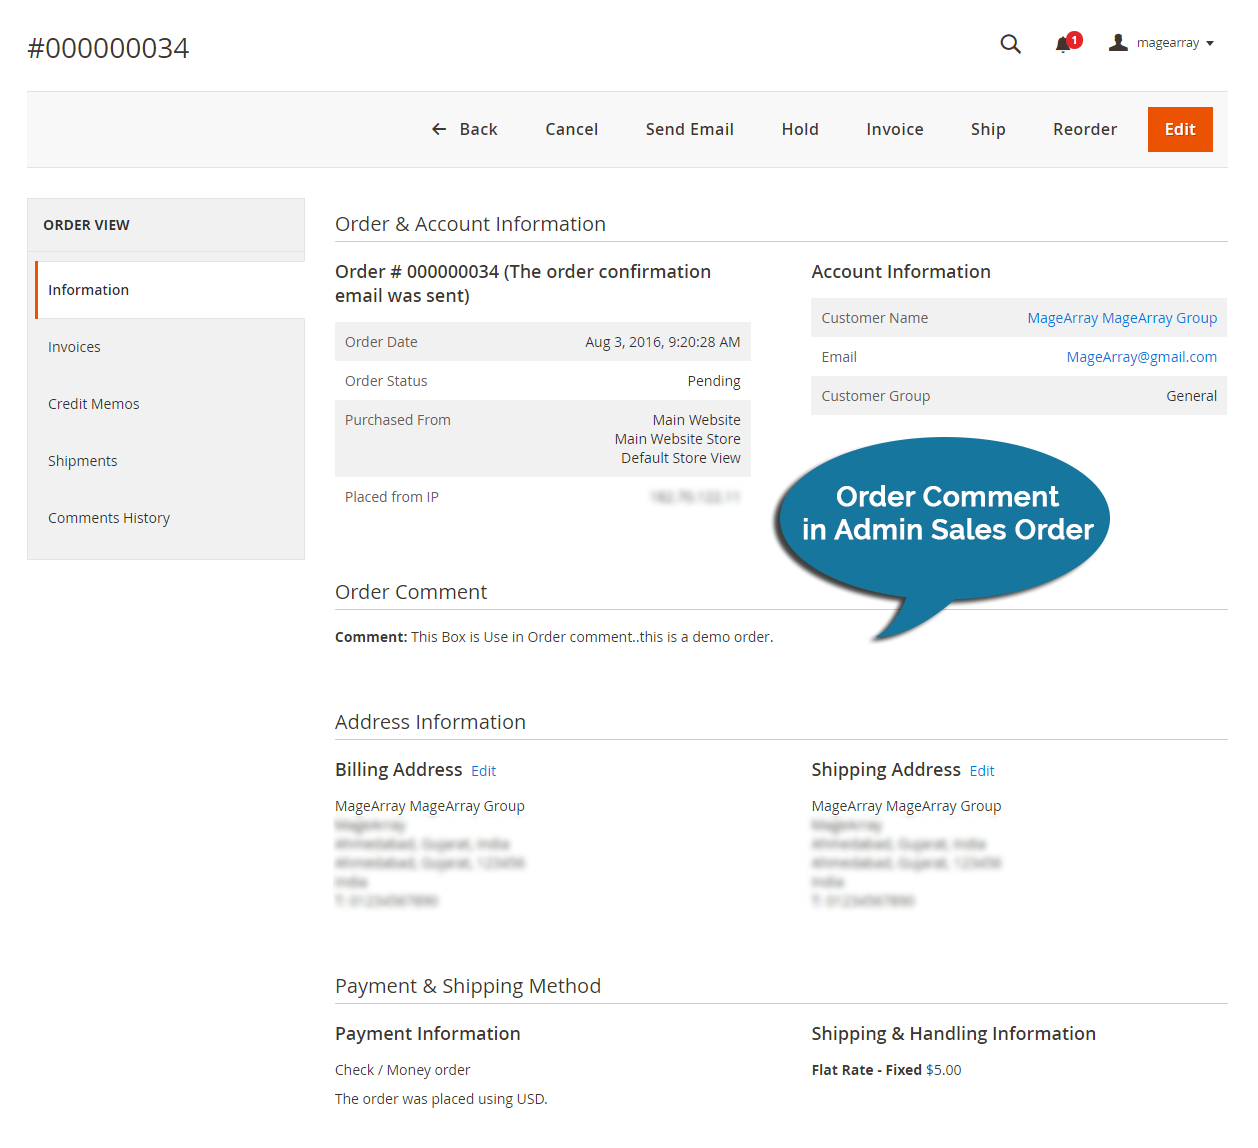Viewport: 1258px width, 1148px height.
Task: Click the back arrow icon
Action: click(x=438, y=129)
